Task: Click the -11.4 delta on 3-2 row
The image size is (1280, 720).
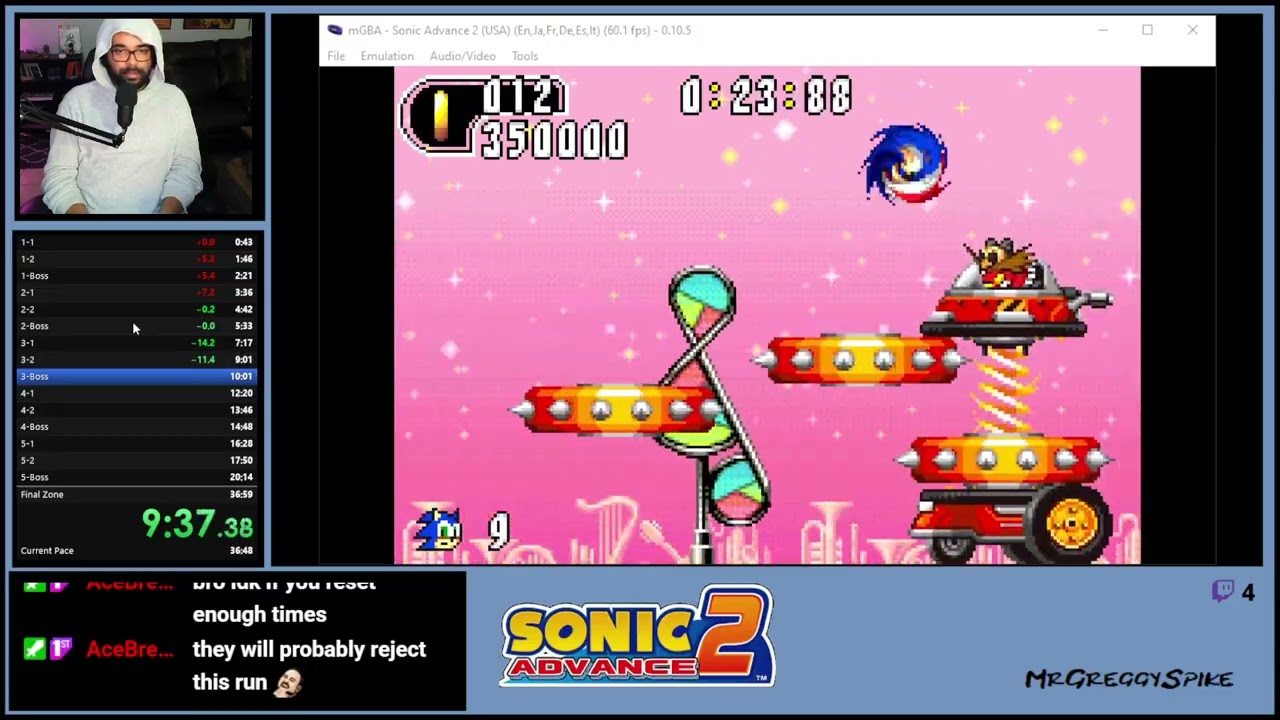Action: click(x=204, y=360)
